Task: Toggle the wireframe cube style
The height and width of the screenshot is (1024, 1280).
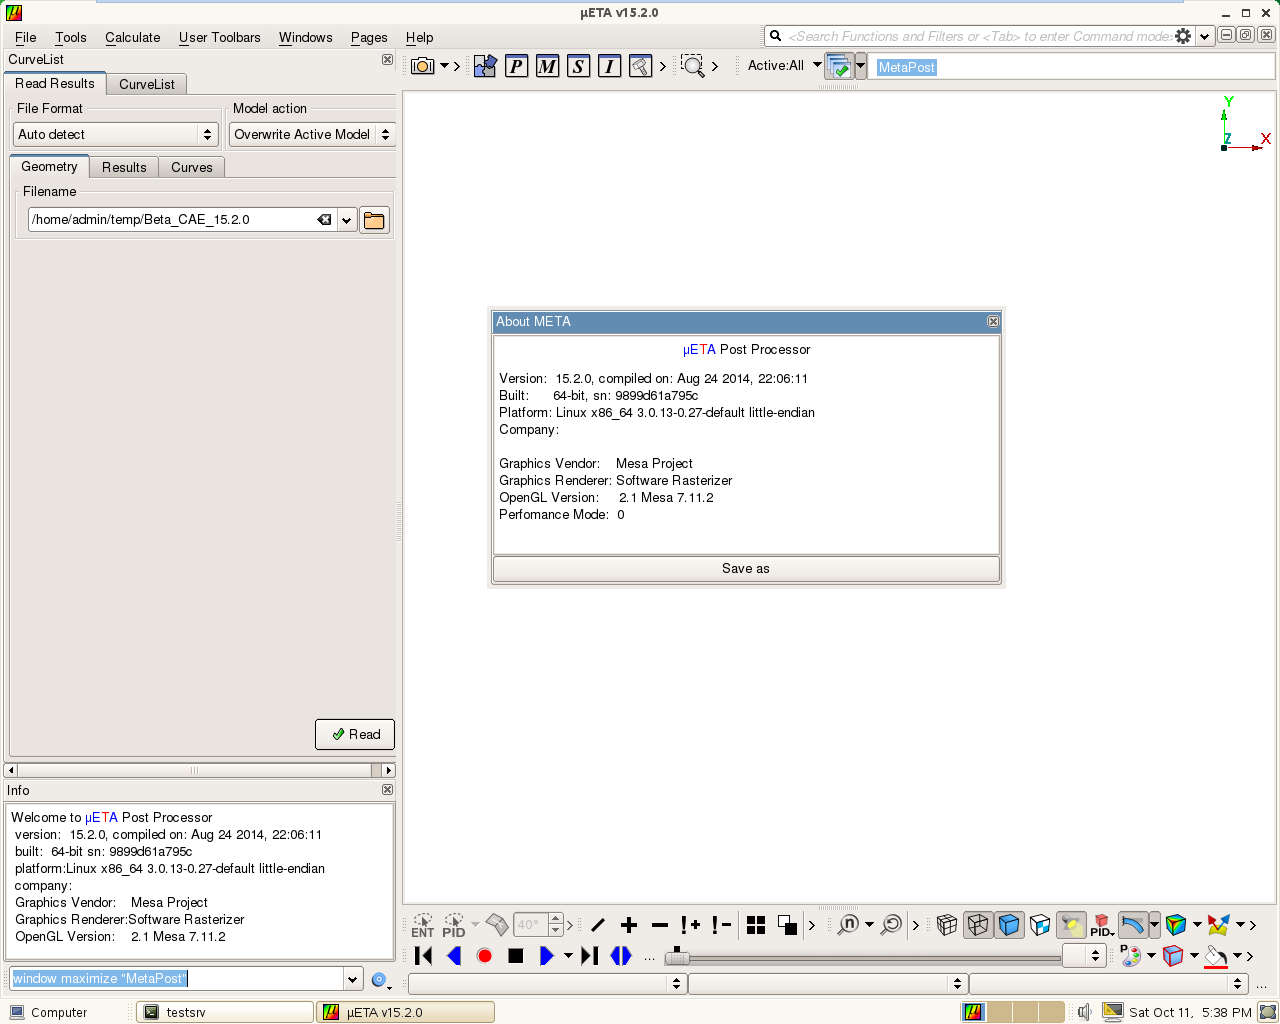Action: tap(947, 925)
